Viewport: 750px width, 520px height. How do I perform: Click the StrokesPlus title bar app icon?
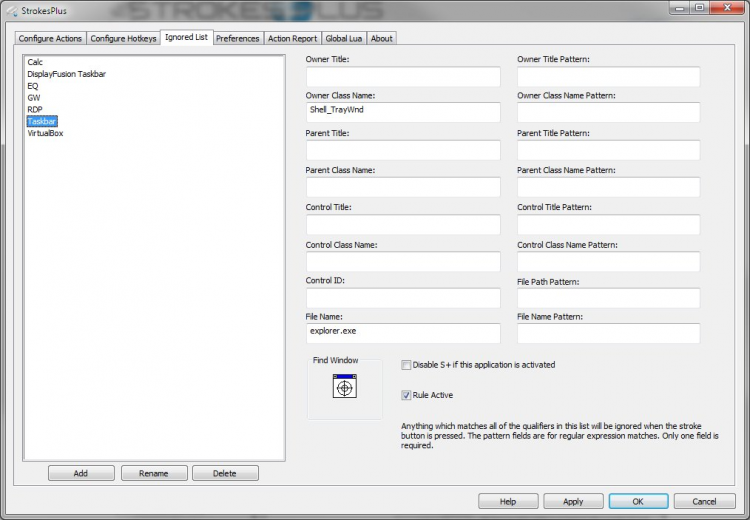12,11
